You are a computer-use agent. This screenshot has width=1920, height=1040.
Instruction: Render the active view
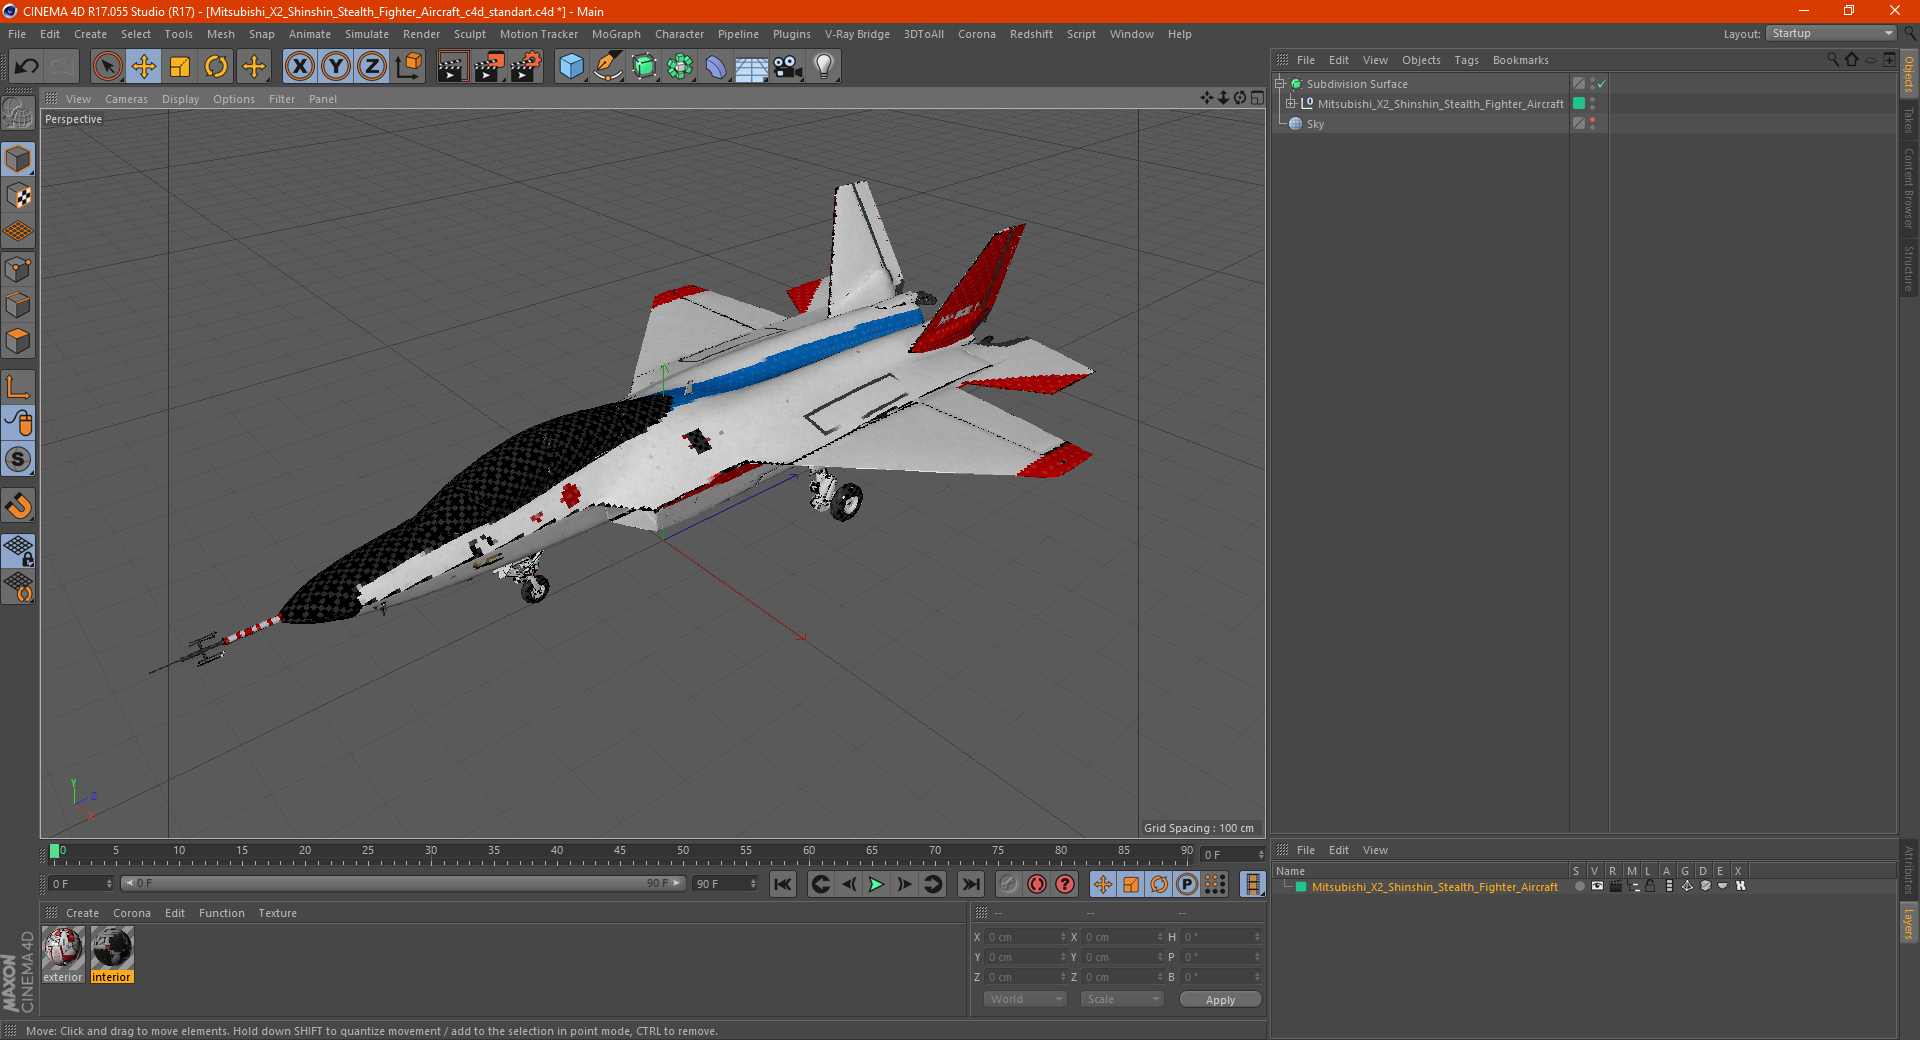point(452,67)
